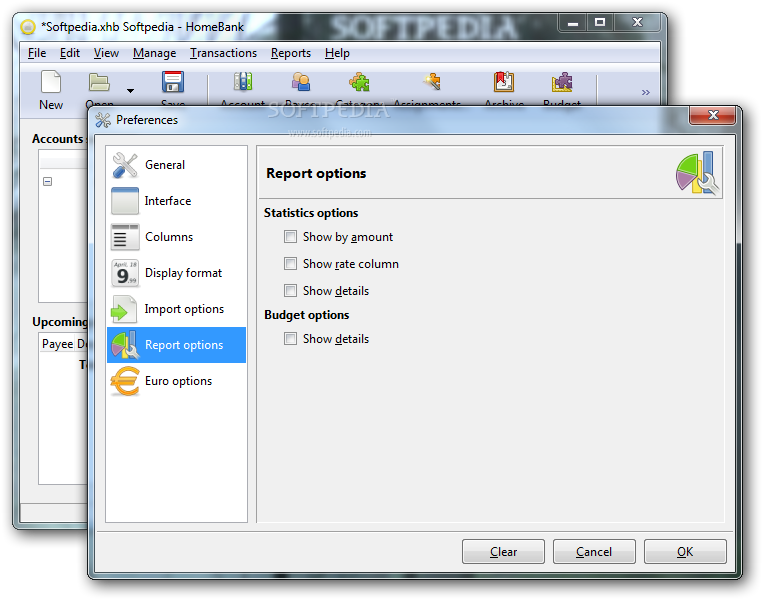
Task: Select the Interface window icon
Action: (125, 201)
